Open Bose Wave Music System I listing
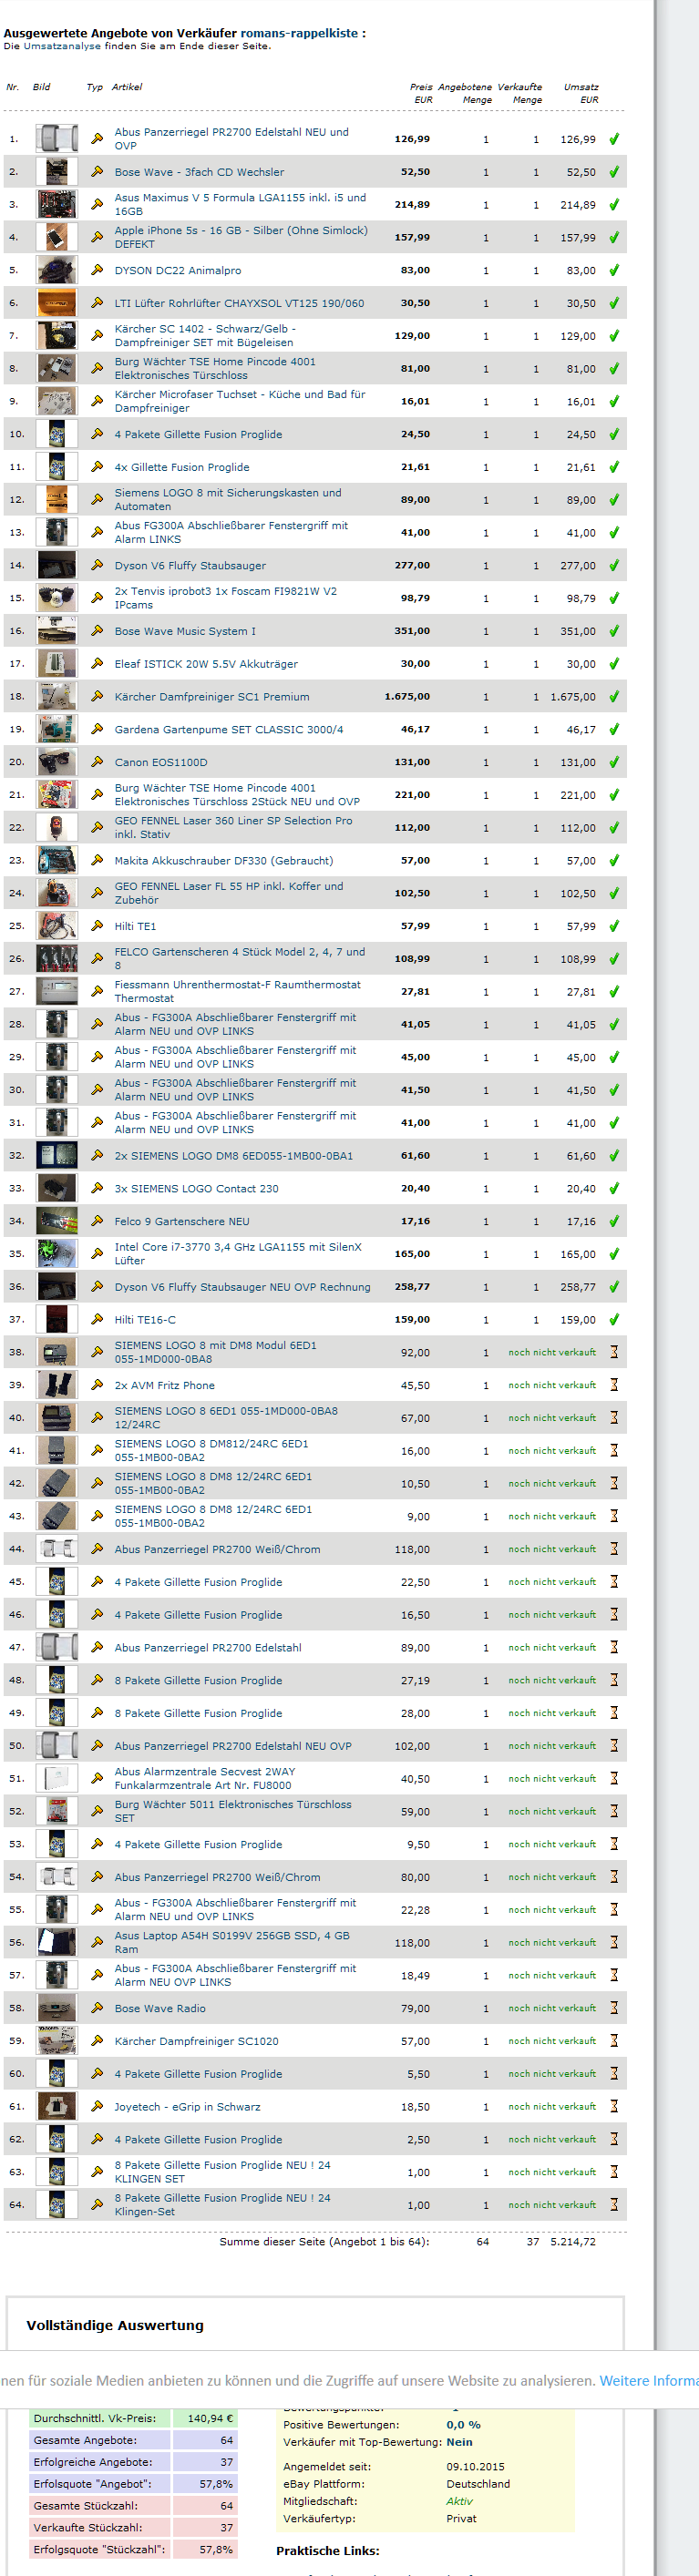This screenshot has width=699, height=2576. (x=185, y=631)
